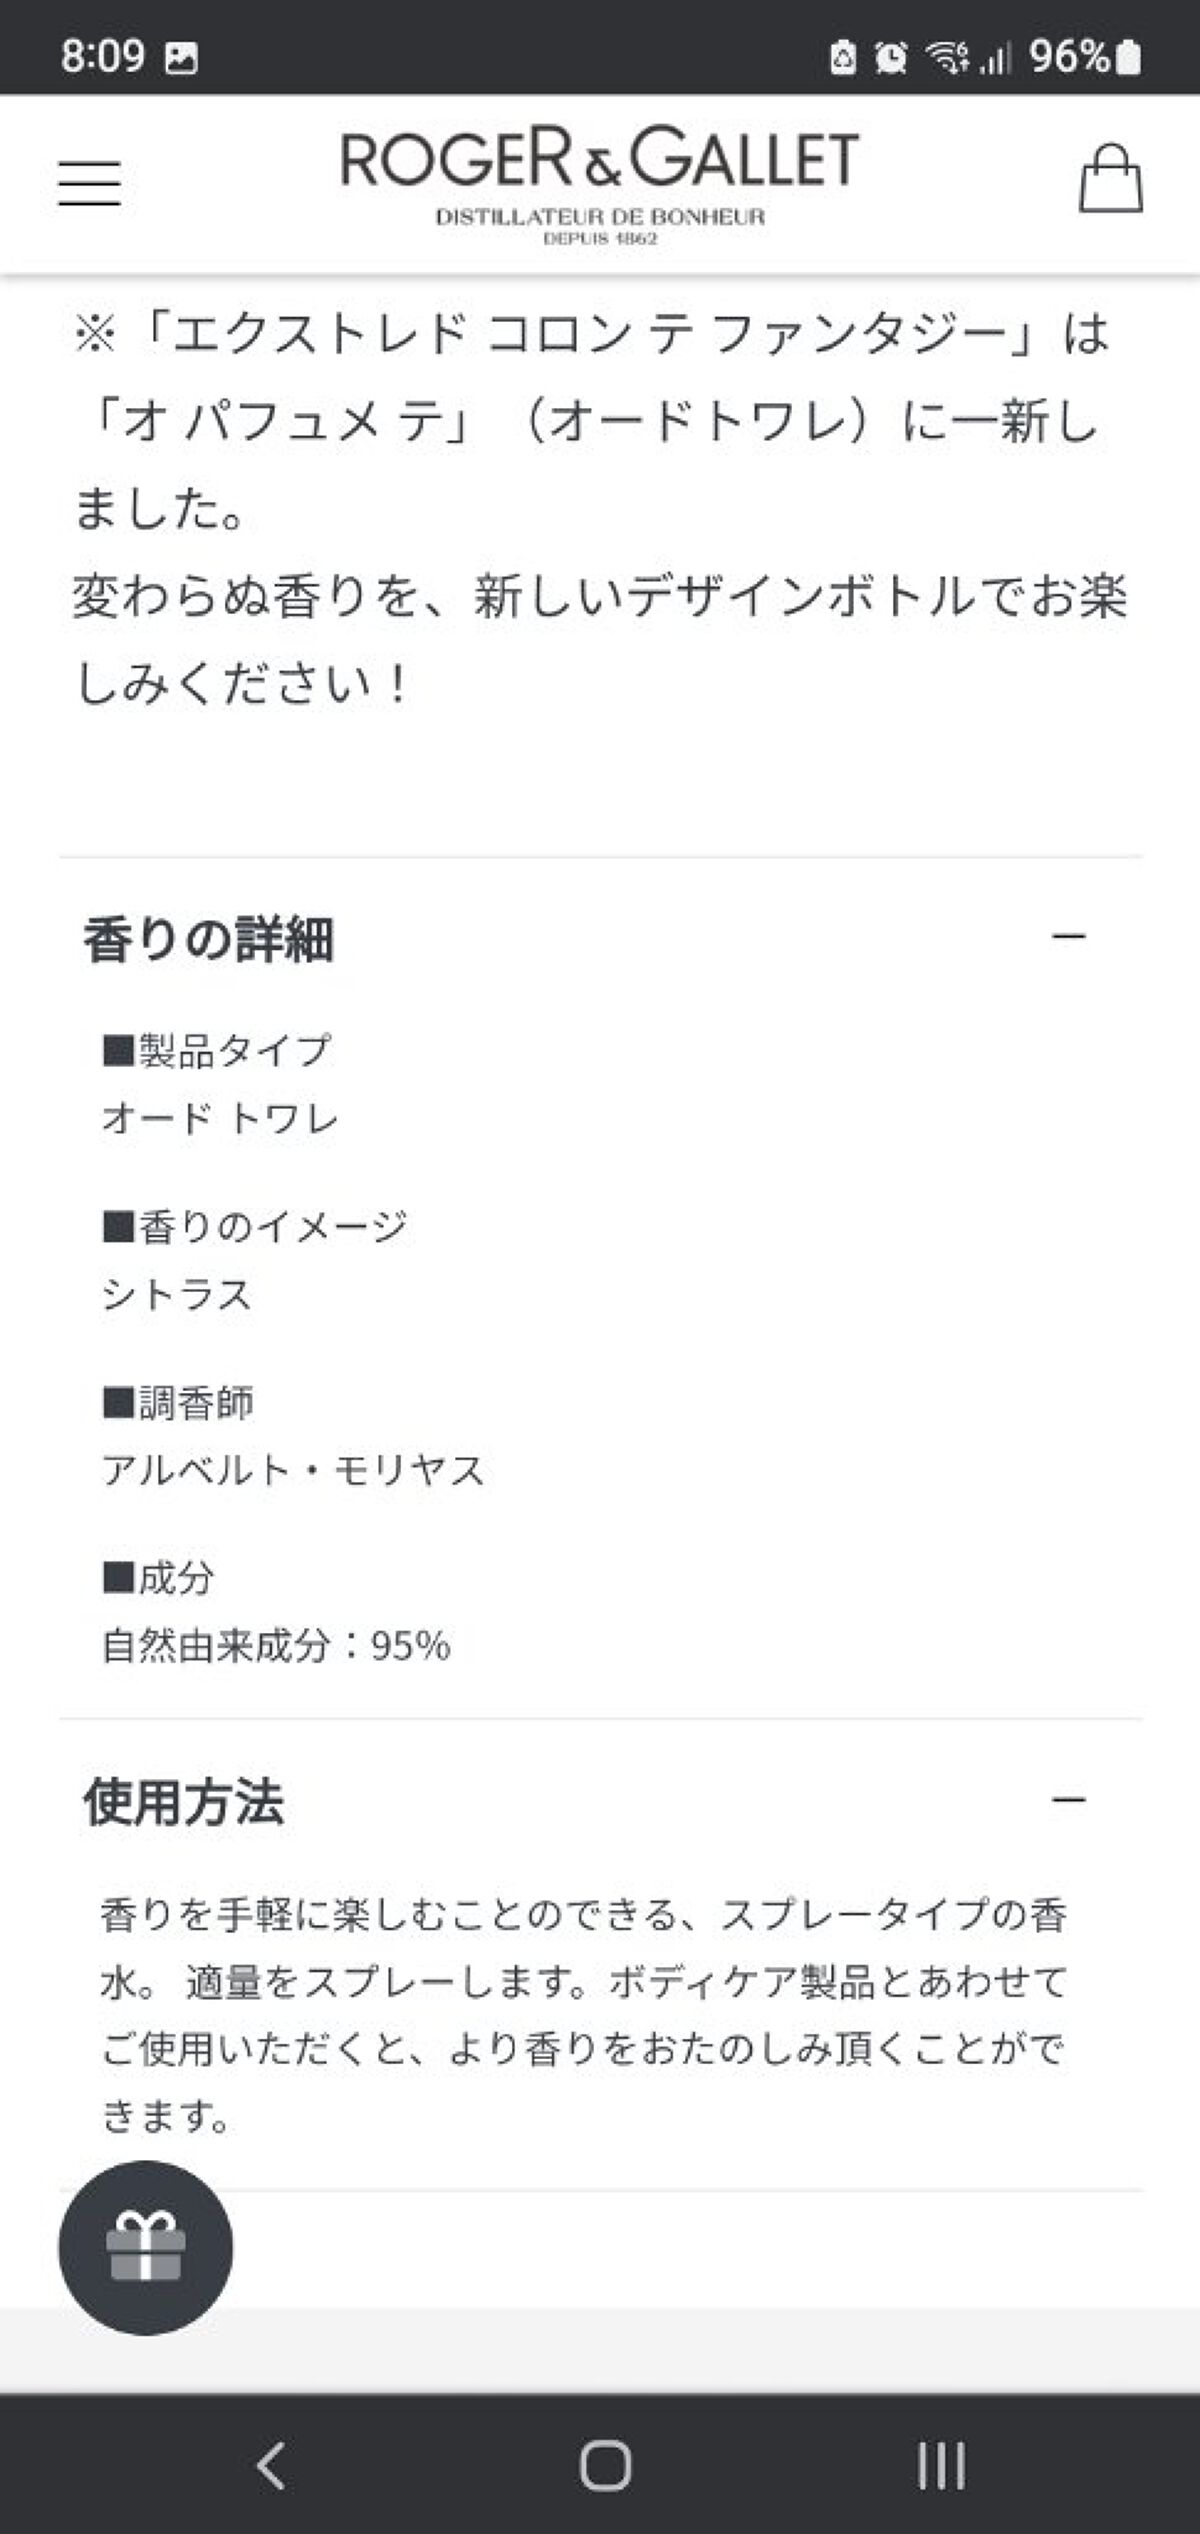The image size is (1200, 2534).
Task: Tap the 8:09 clock in status bar
Action: pos(102,57)
